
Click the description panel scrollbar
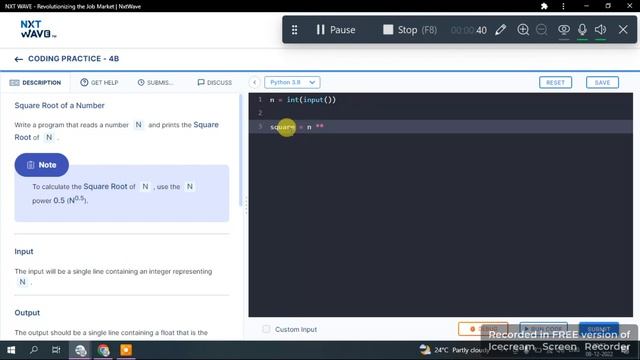(x=240, y=151)
